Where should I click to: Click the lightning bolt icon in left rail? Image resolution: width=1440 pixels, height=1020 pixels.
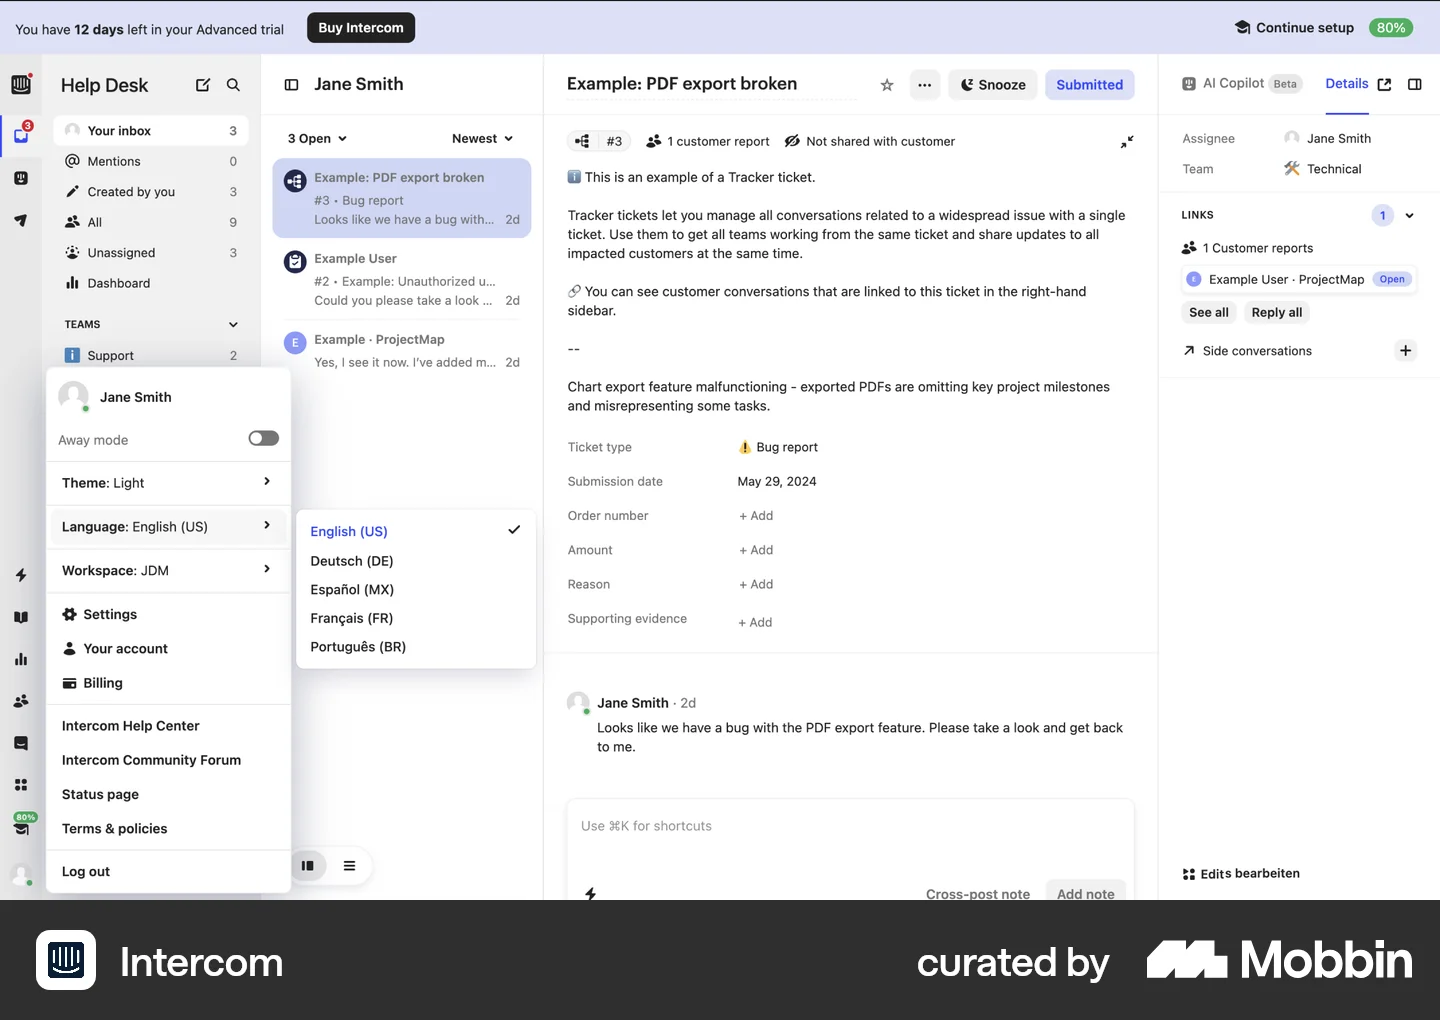pos(21,575)
